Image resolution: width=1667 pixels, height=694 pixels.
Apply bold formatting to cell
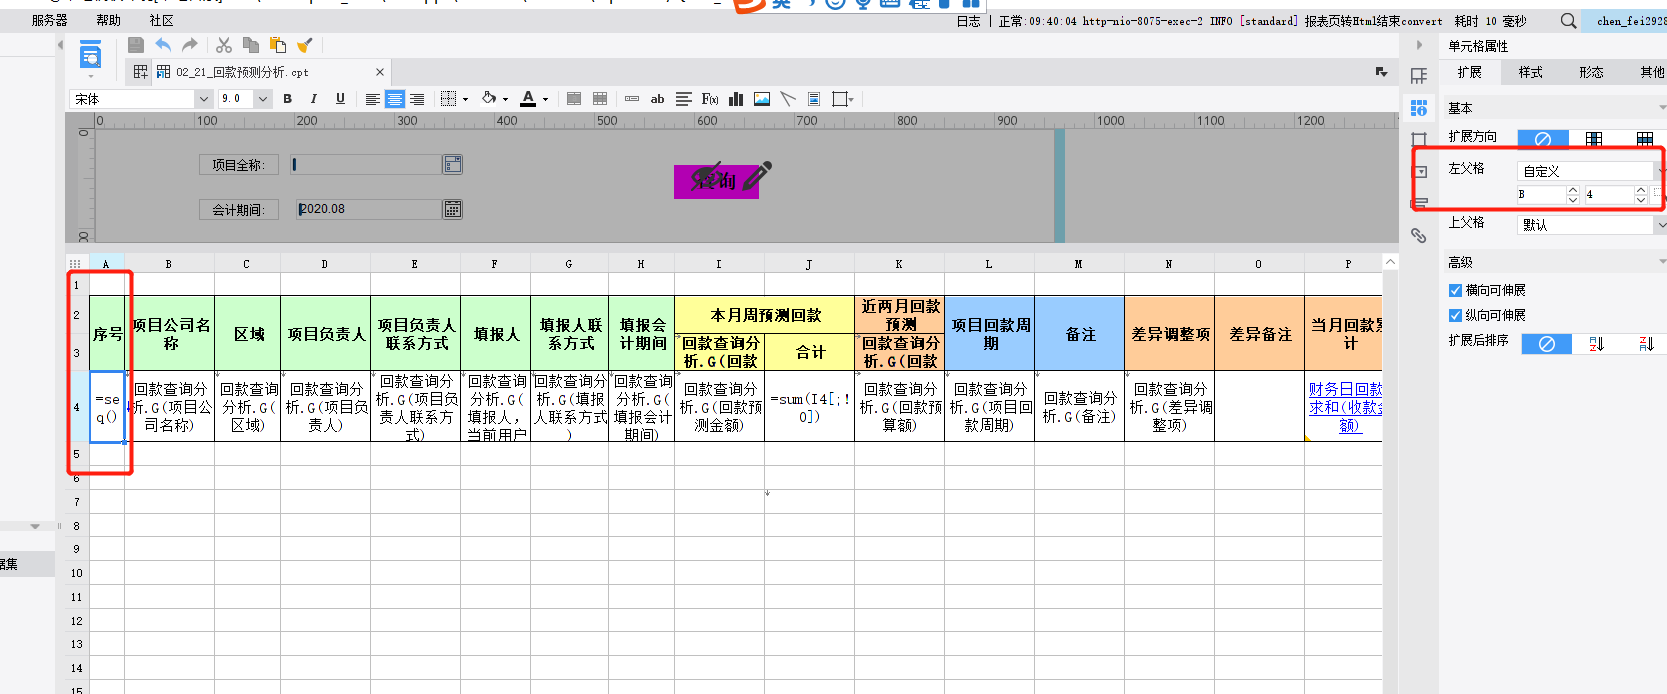click(x=288, y=99)
